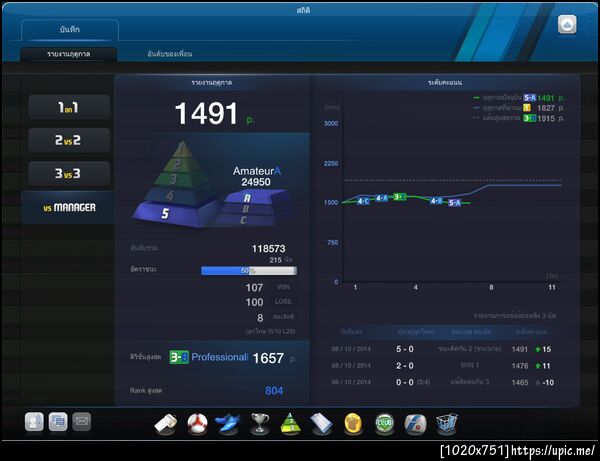Open the player profile icon at bottom left
Screen dimensions: 600x461
34,422
